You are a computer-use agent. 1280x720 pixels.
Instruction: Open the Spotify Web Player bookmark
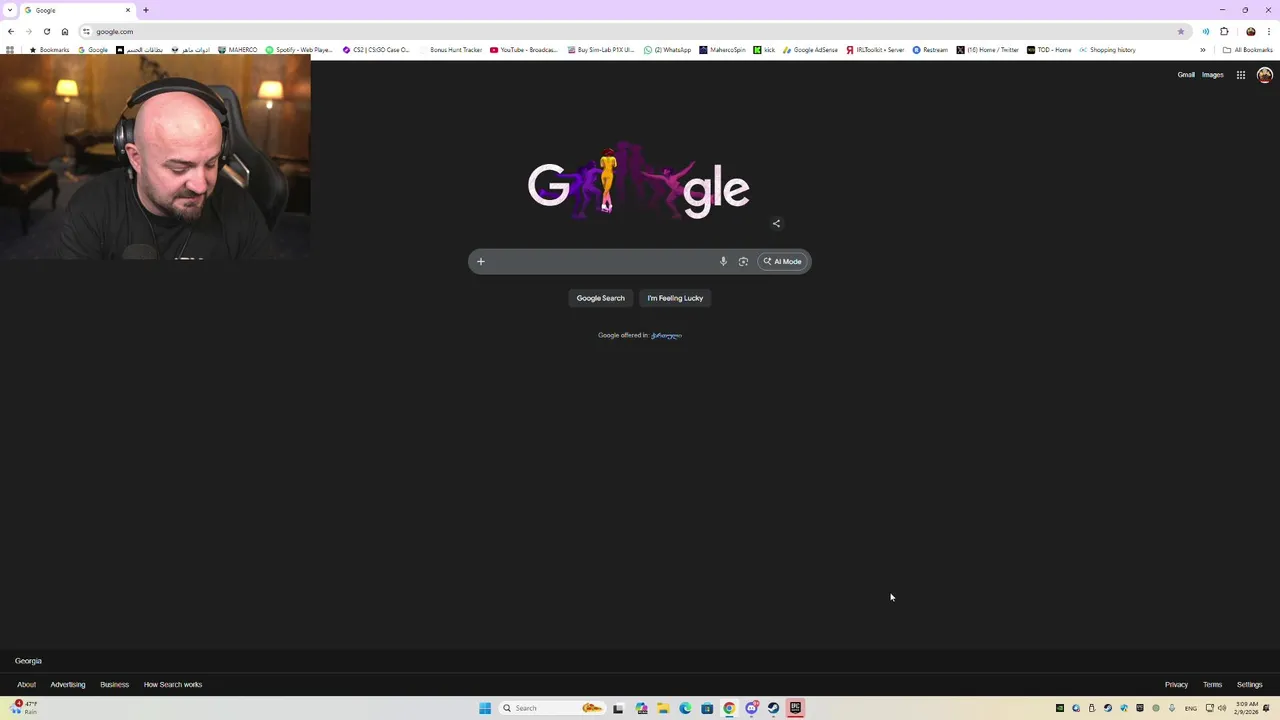tap(299, 50)
